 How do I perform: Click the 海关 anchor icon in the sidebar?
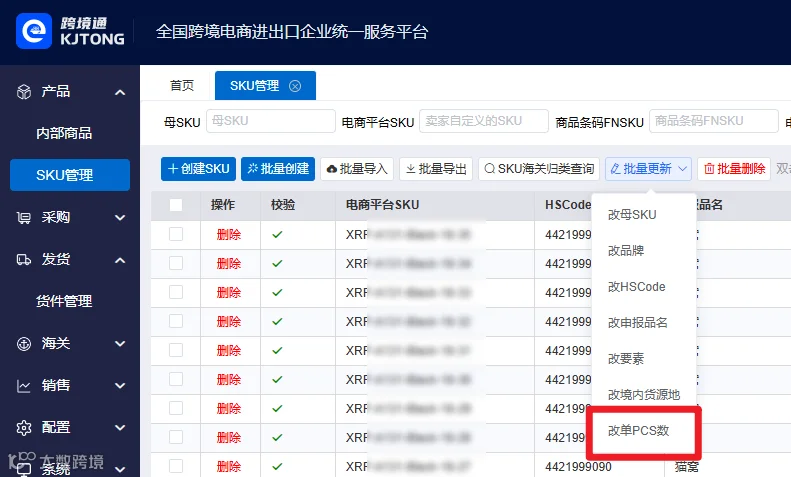click(x=24, y=344)
